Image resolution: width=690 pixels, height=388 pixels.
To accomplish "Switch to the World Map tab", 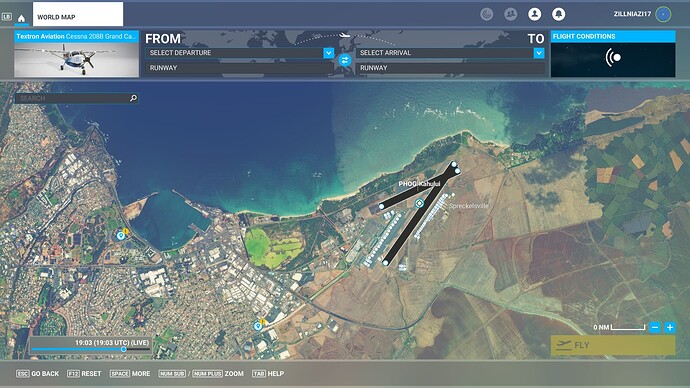I will click(x=78, y=14).
